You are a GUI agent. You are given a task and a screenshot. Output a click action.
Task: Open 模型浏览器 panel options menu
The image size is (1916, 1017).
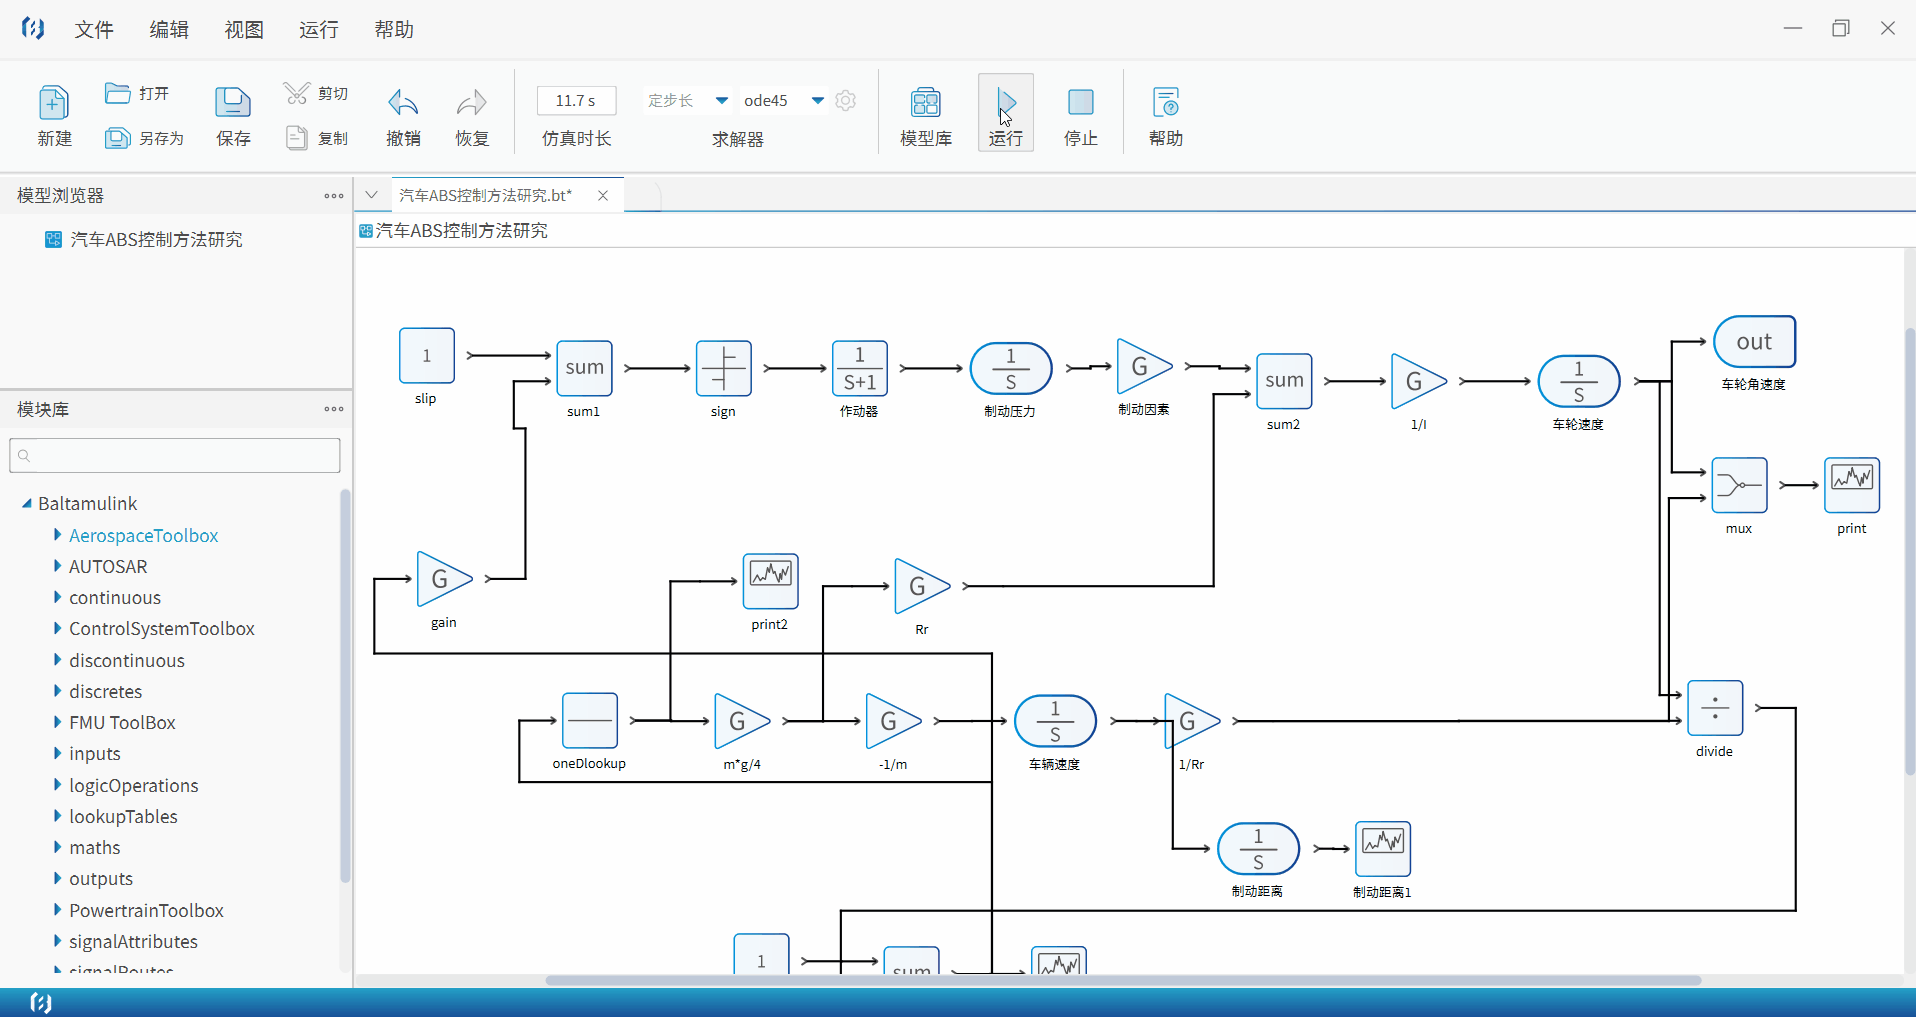(334, 196)
